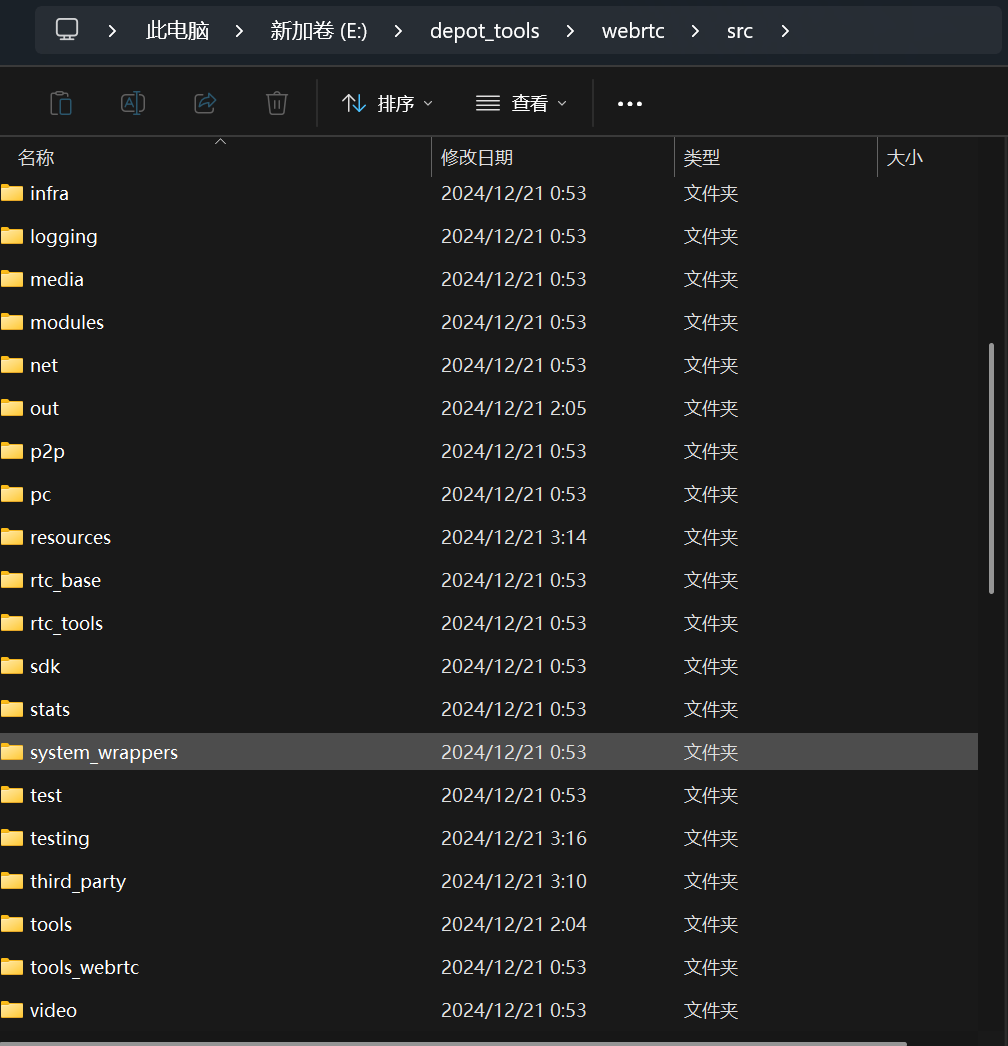Viewport: 1008px width, 1046px height.
Task: Expand the chevron after the monitor icon
Action: tap(112, 31)
